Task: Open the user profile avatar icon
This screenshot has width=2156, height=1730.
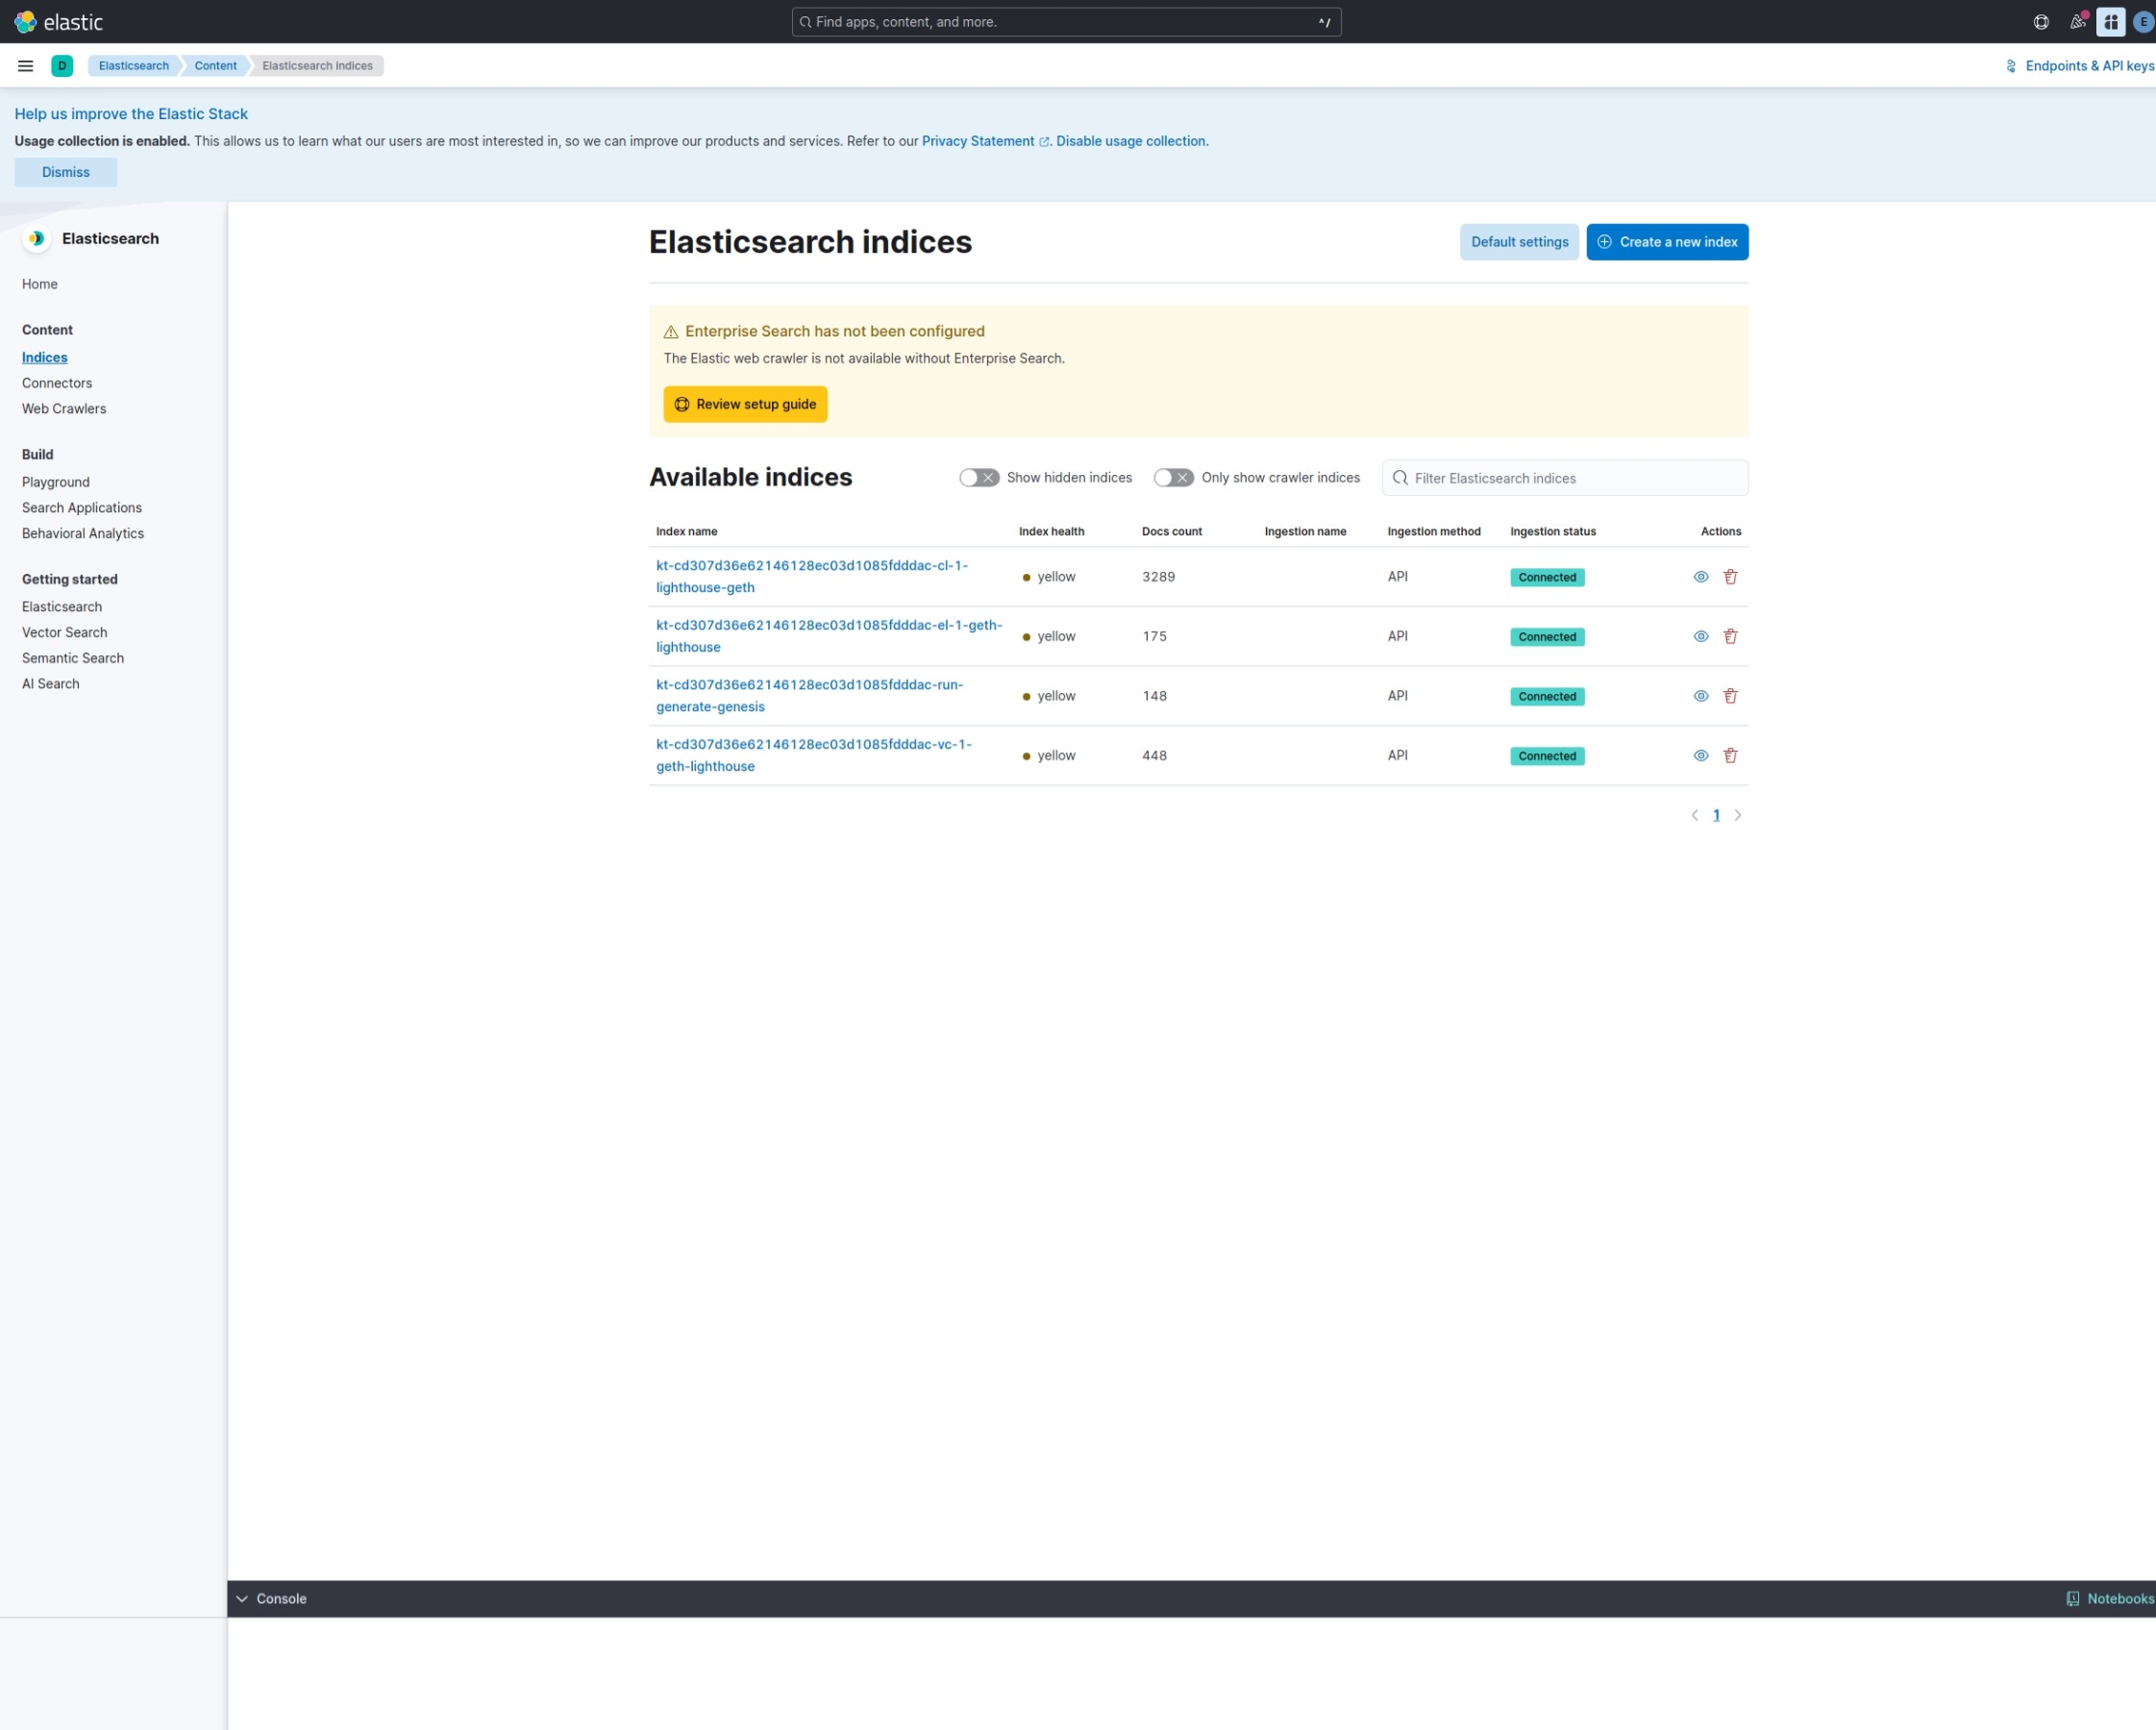Action: 2143,21
